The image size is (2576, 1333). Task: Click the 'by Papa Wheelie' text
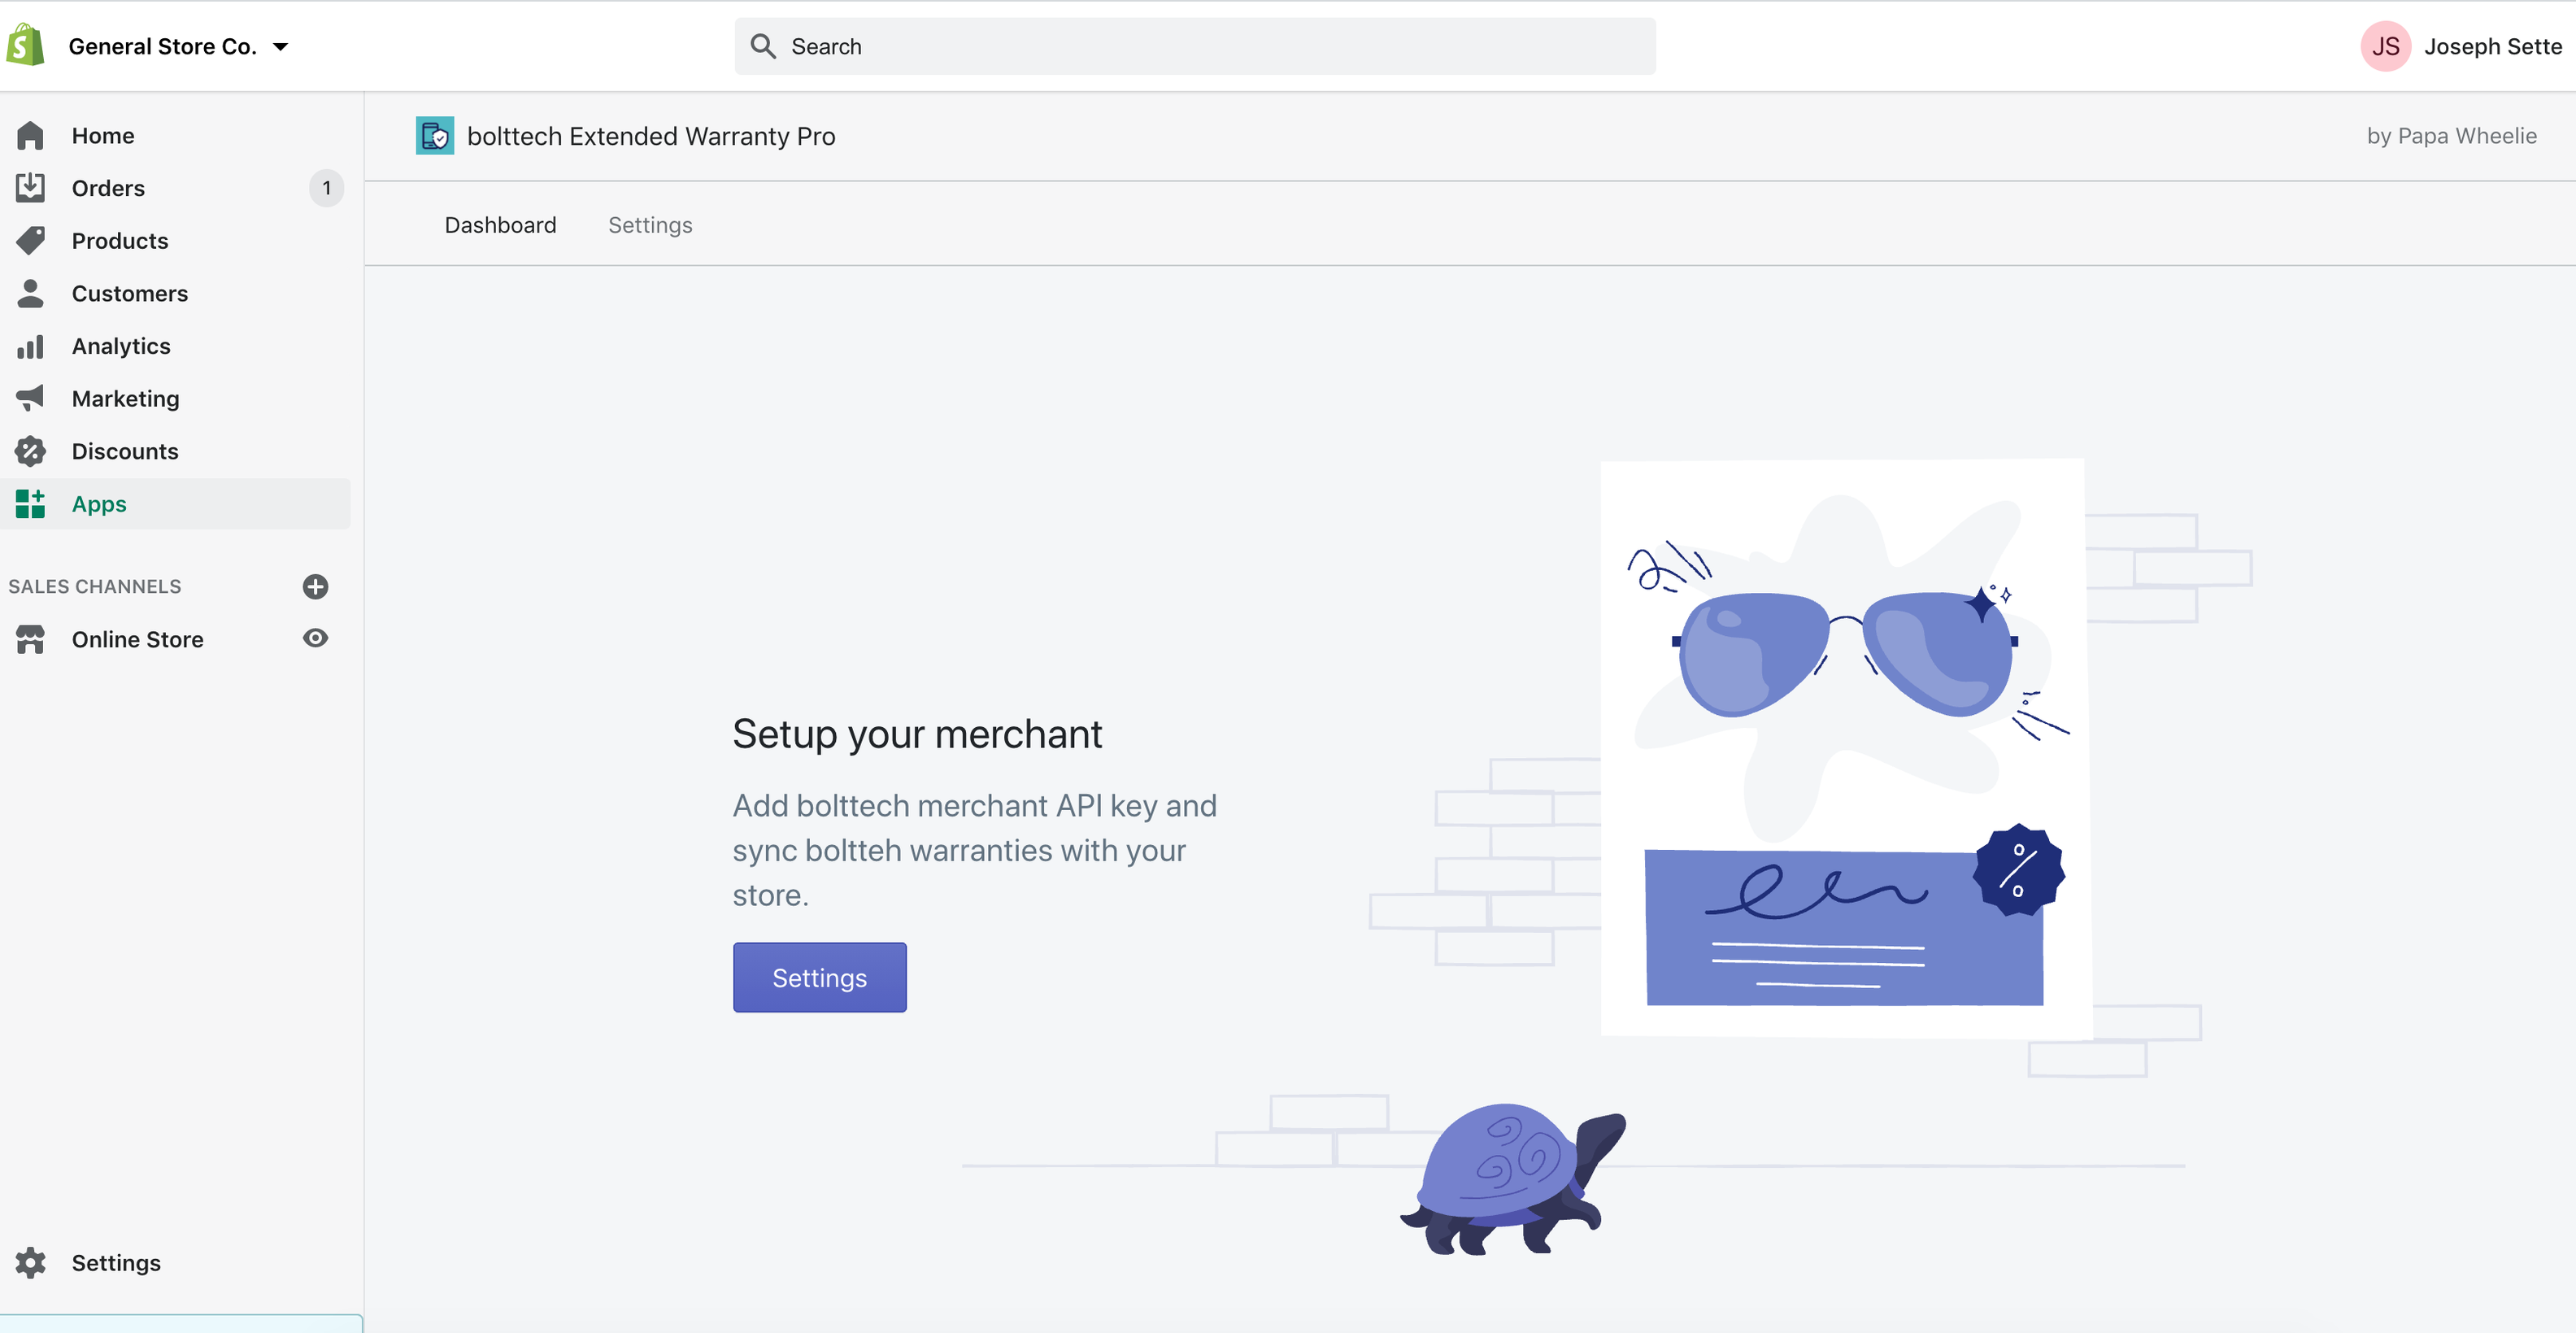[2452, 136]
